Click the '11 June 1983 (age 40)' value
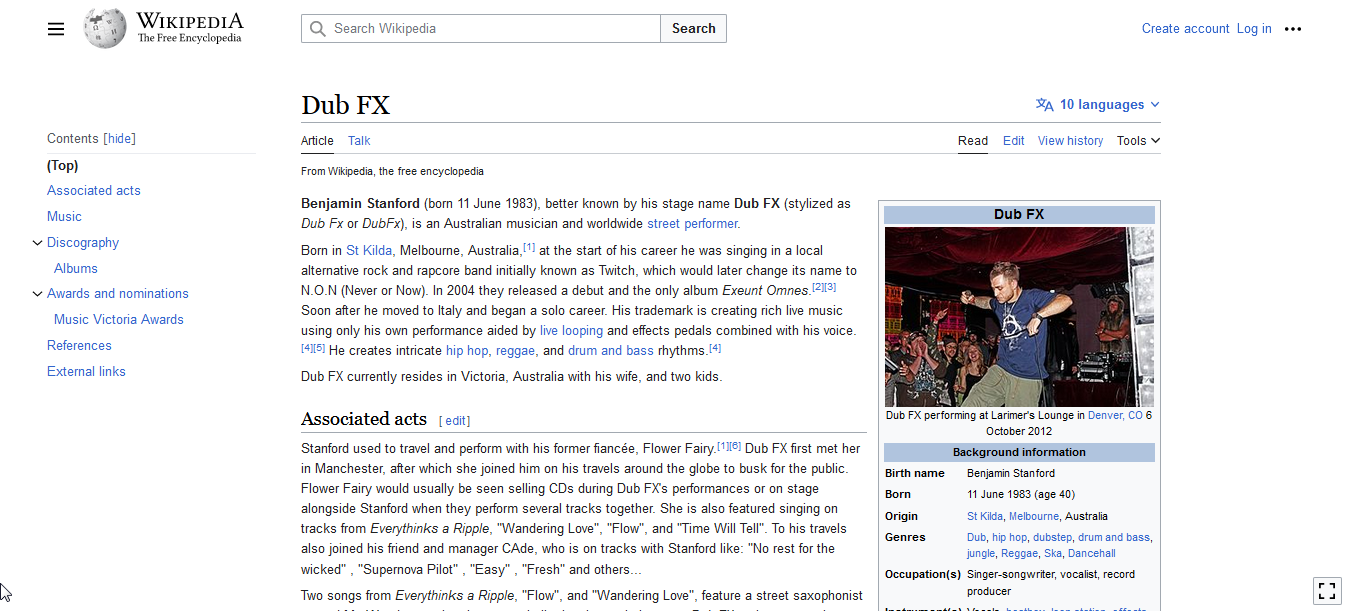Image resolution: width=1346 pixels, height=611 pixels. (1022, 495)
